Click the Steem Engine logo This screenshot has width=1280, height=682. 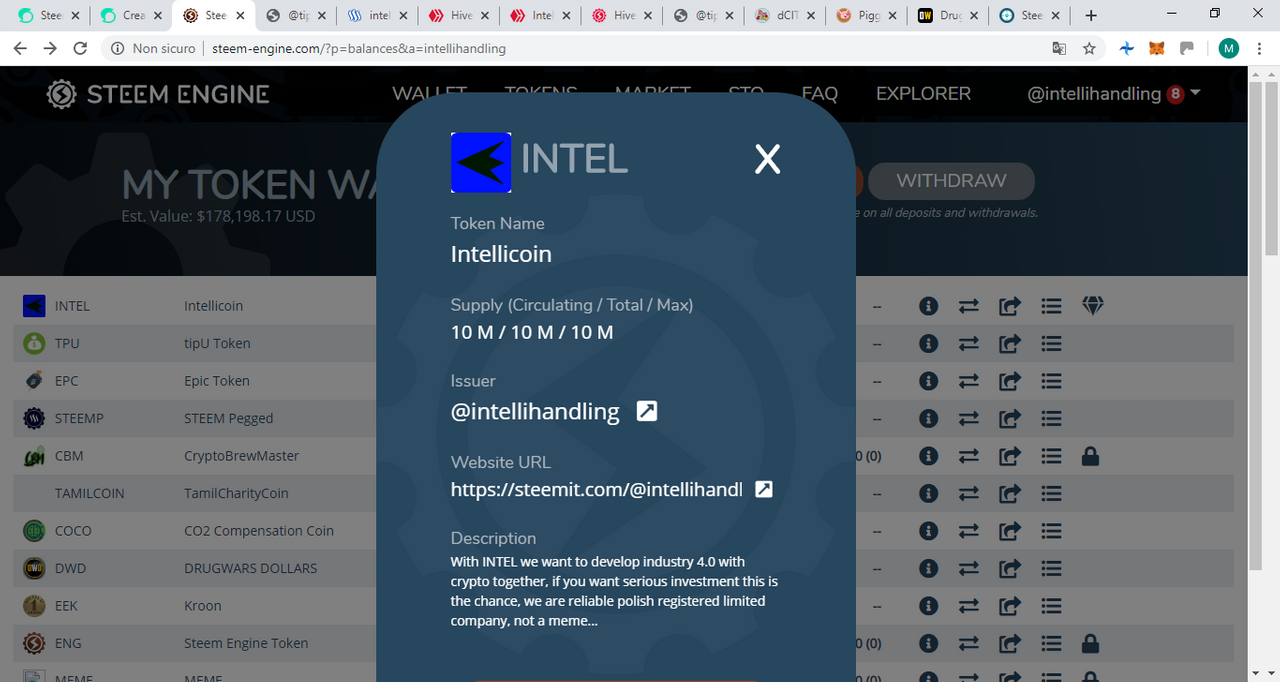pos(158,94)
